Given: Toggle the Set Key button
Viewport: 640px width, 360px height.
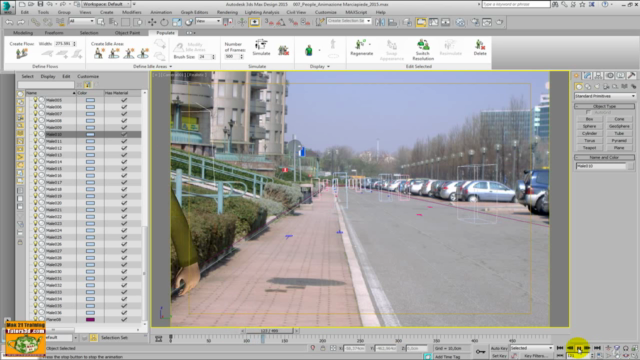Looking at the screenshot, I should pos(499,356).
